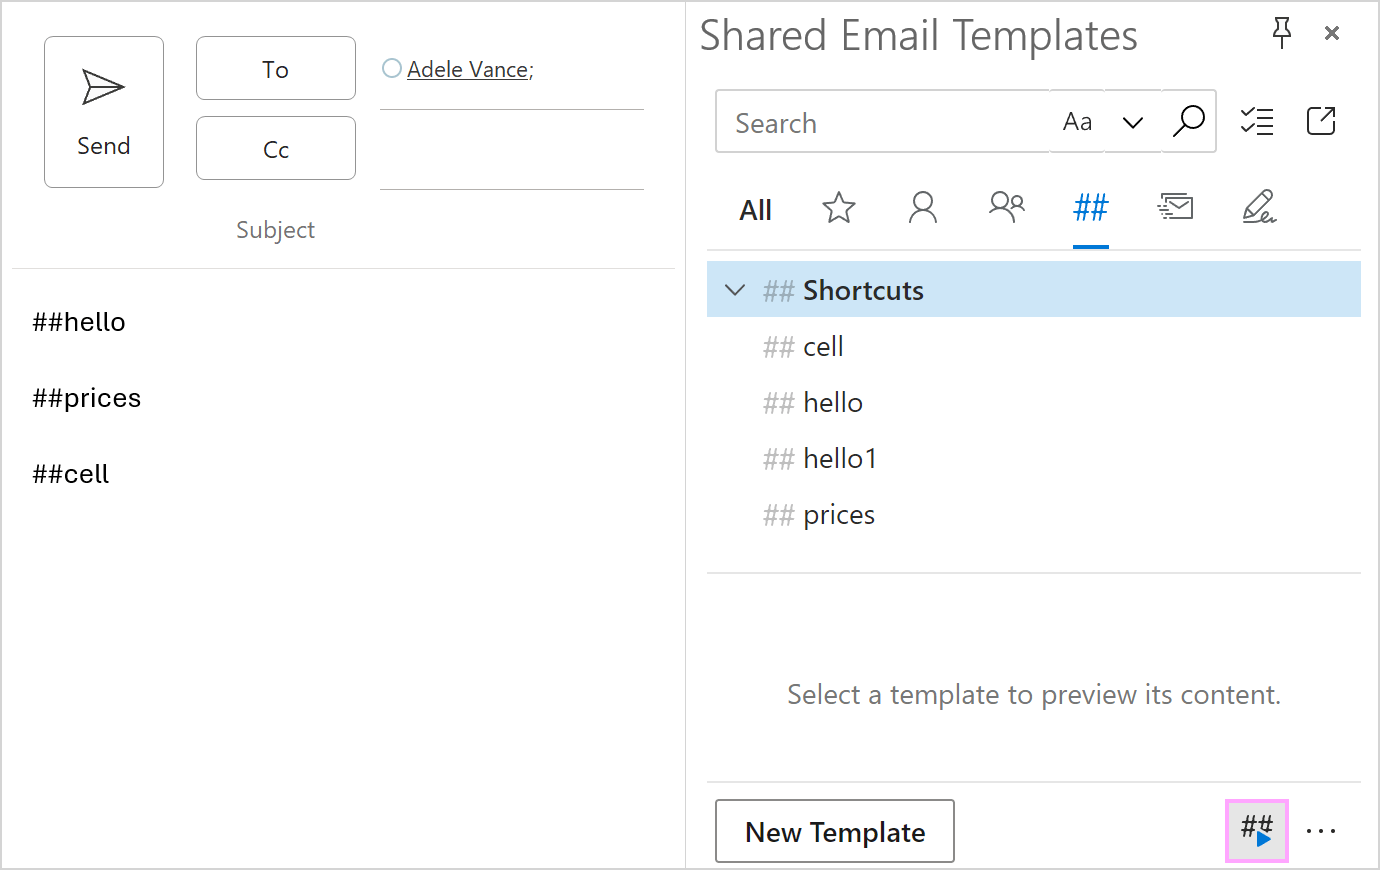Image resolution: width=1380 pixels, height=870 pixels.
Task: Open the checklist view options icon
Action: (x=1257, y=121)
